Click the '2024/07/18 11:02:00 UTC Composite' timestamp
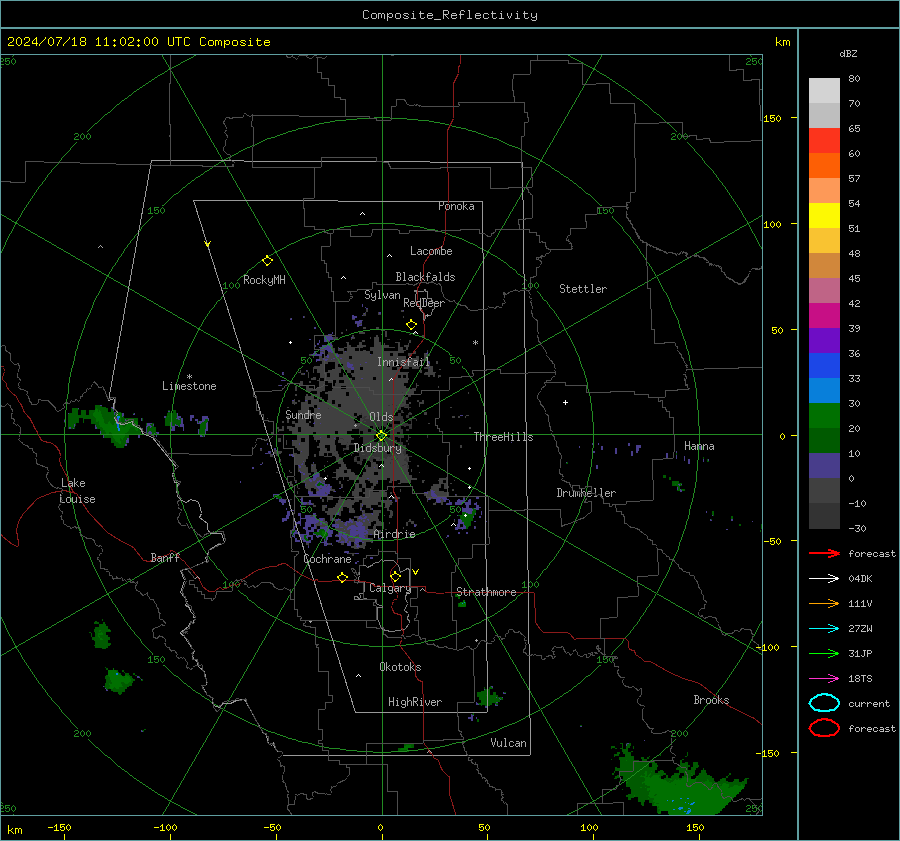The width and height of the screenshot is (900, 841). (x=138, y=42)
